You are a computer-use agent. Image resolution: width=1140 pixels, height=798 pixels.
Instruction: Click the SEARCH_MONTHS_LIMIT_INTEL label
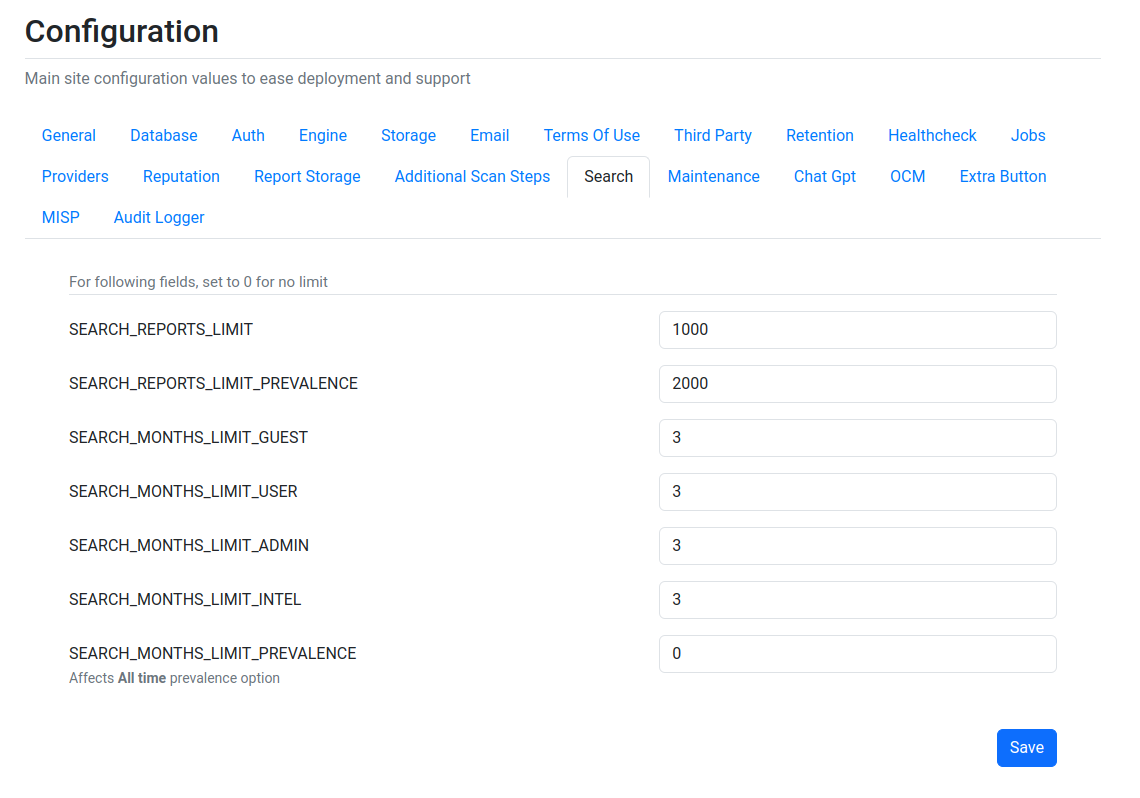point(185,600)
